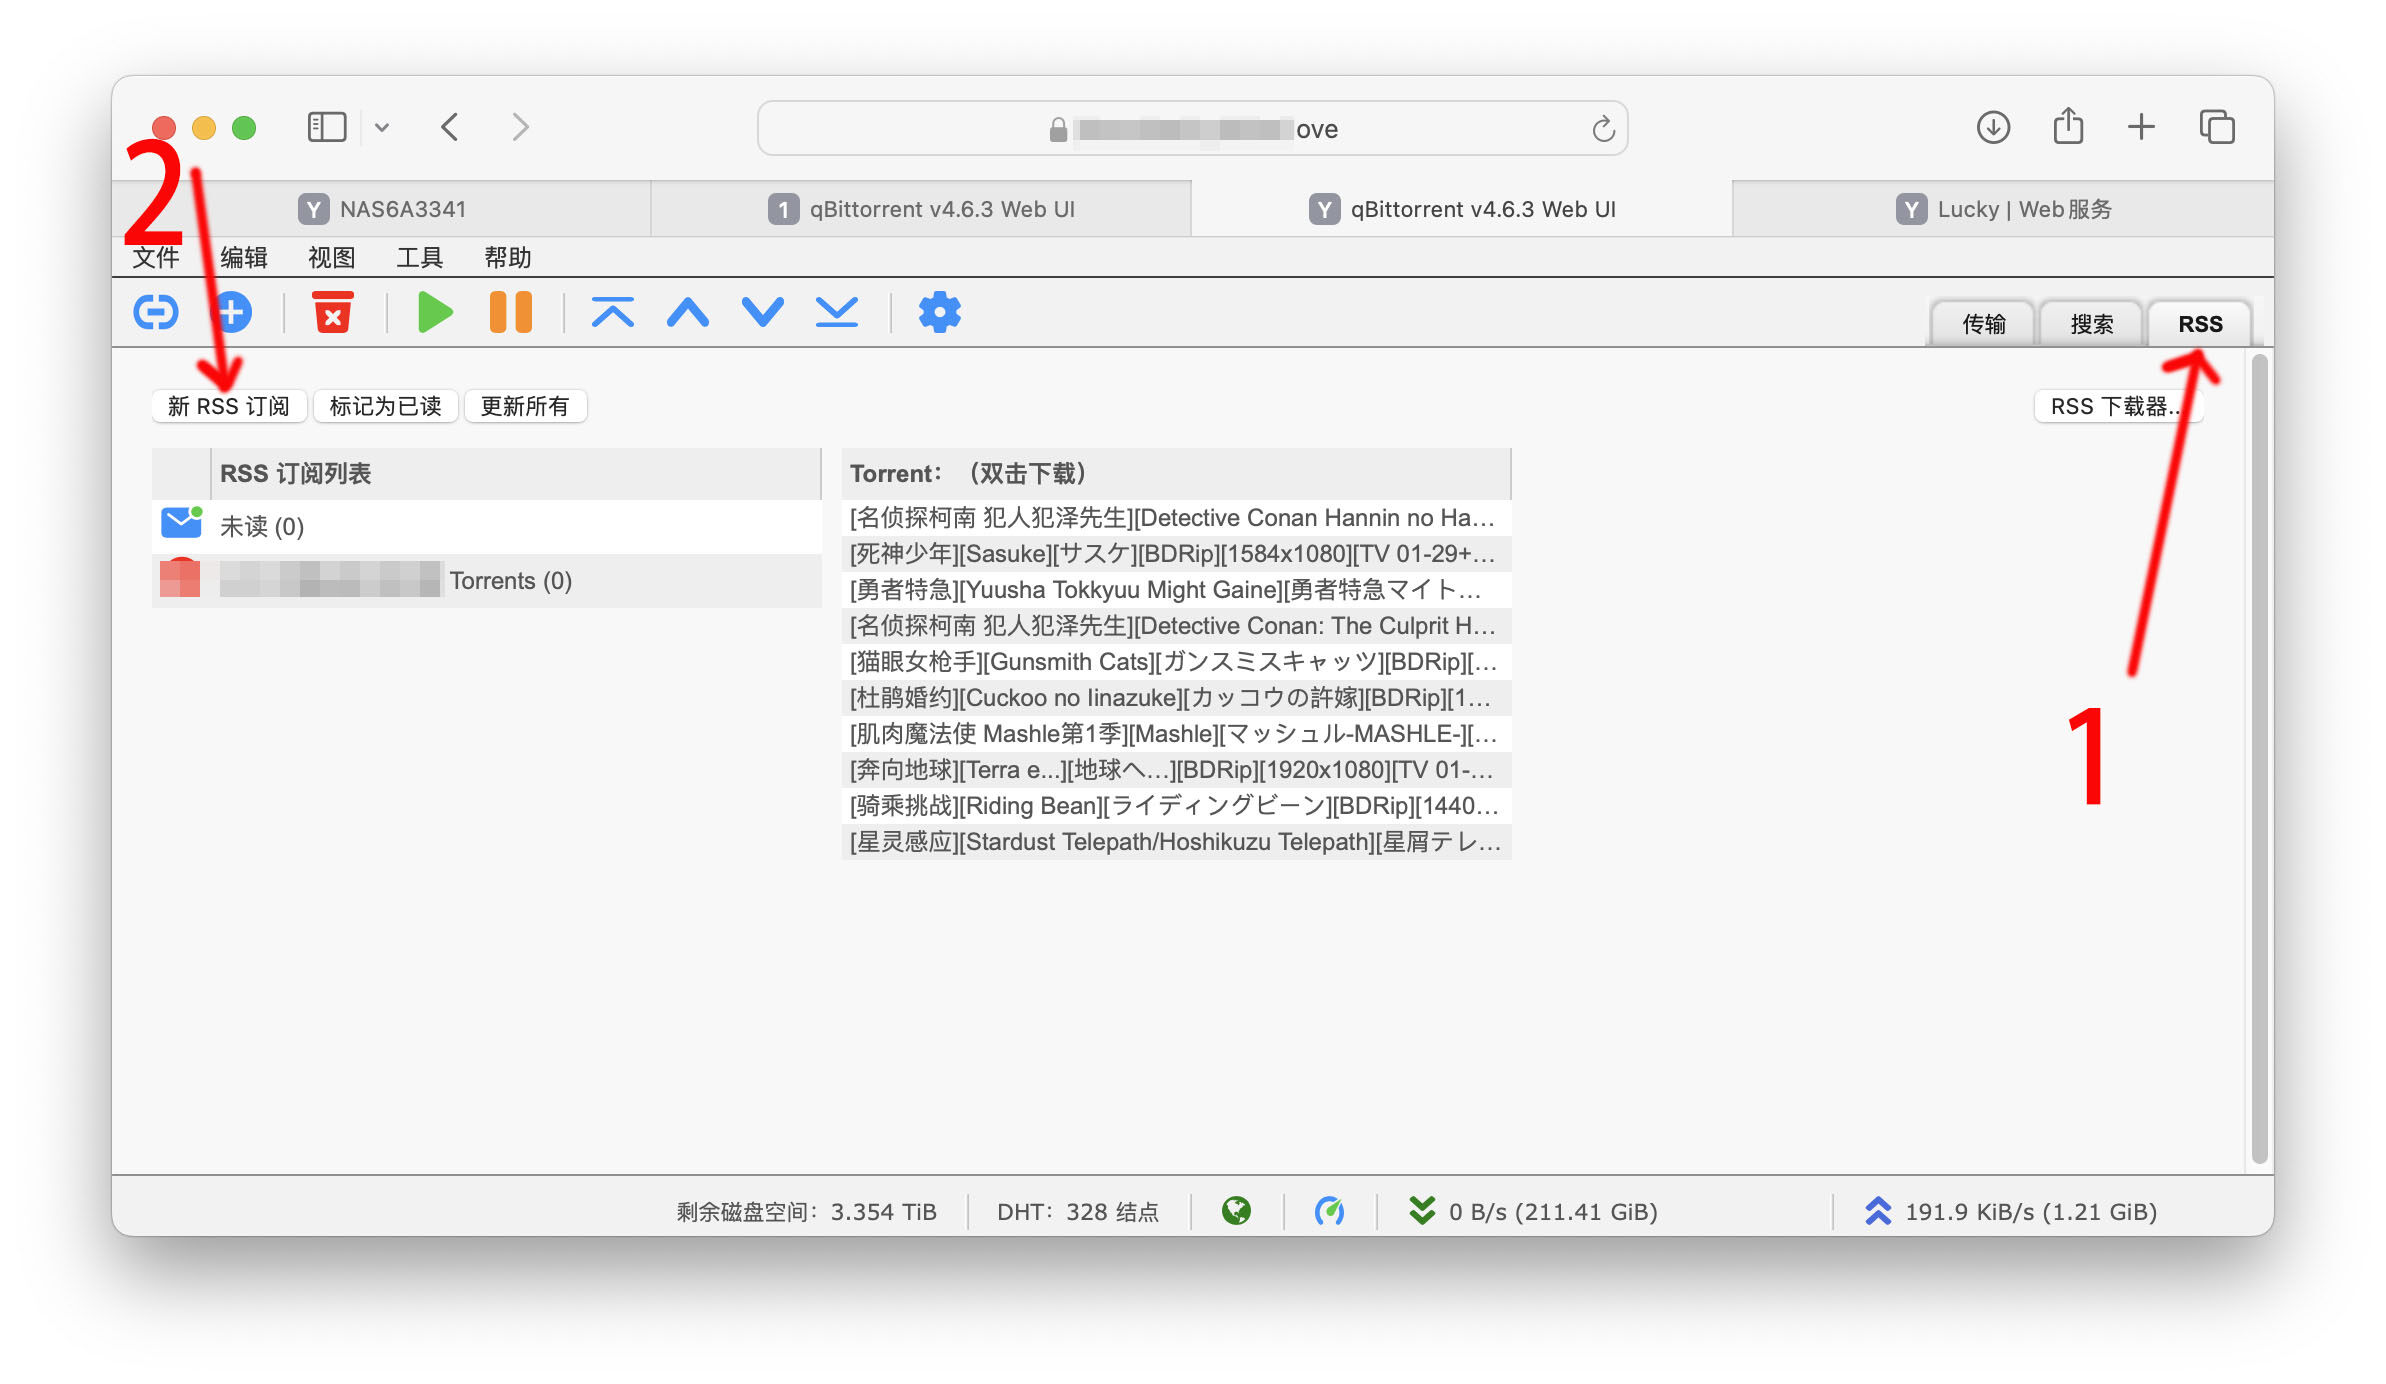Select the 未读 (0) feed row
Image resolution: width=2386 pixels, height=1384 pixels.
[487, 526]
